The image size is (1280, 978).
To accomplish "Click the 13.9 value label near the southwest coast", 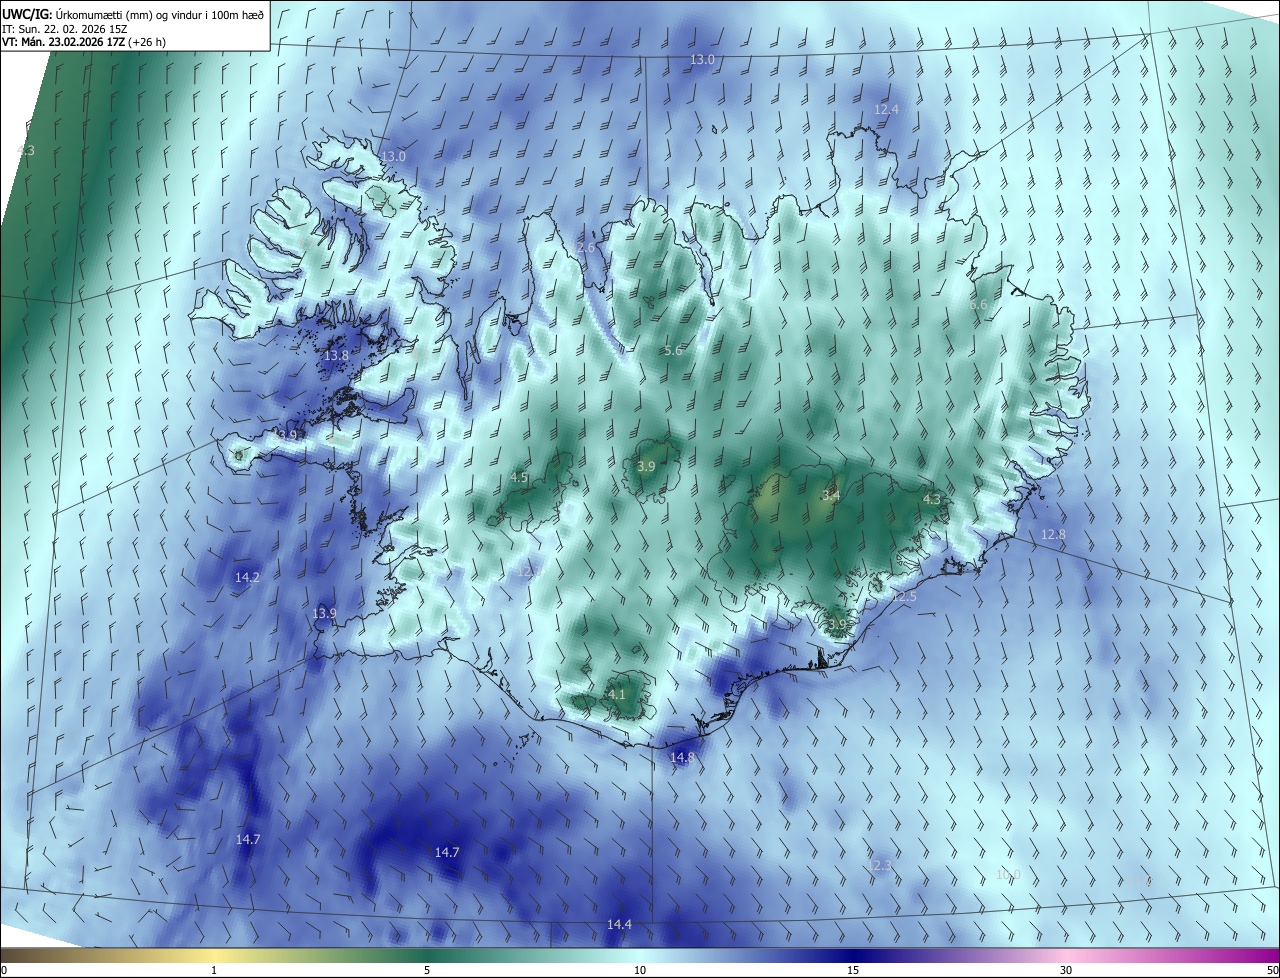I will tap(323, 613).
